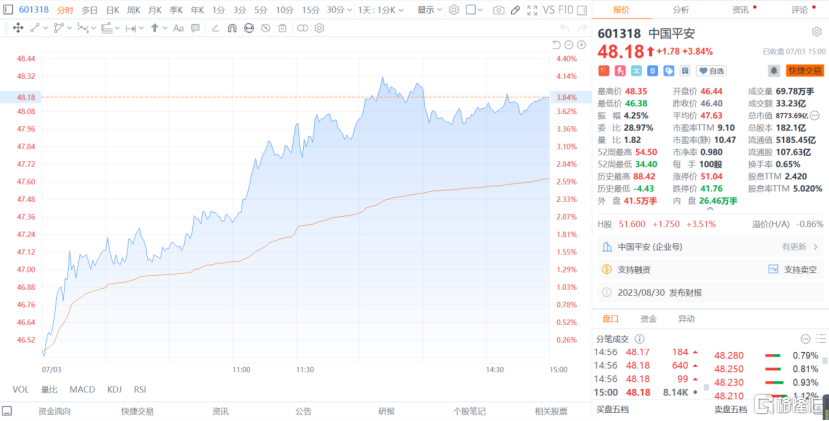Toggle 自选 favorite heart button
Screen dimensions: 829x421
(711, 71)
